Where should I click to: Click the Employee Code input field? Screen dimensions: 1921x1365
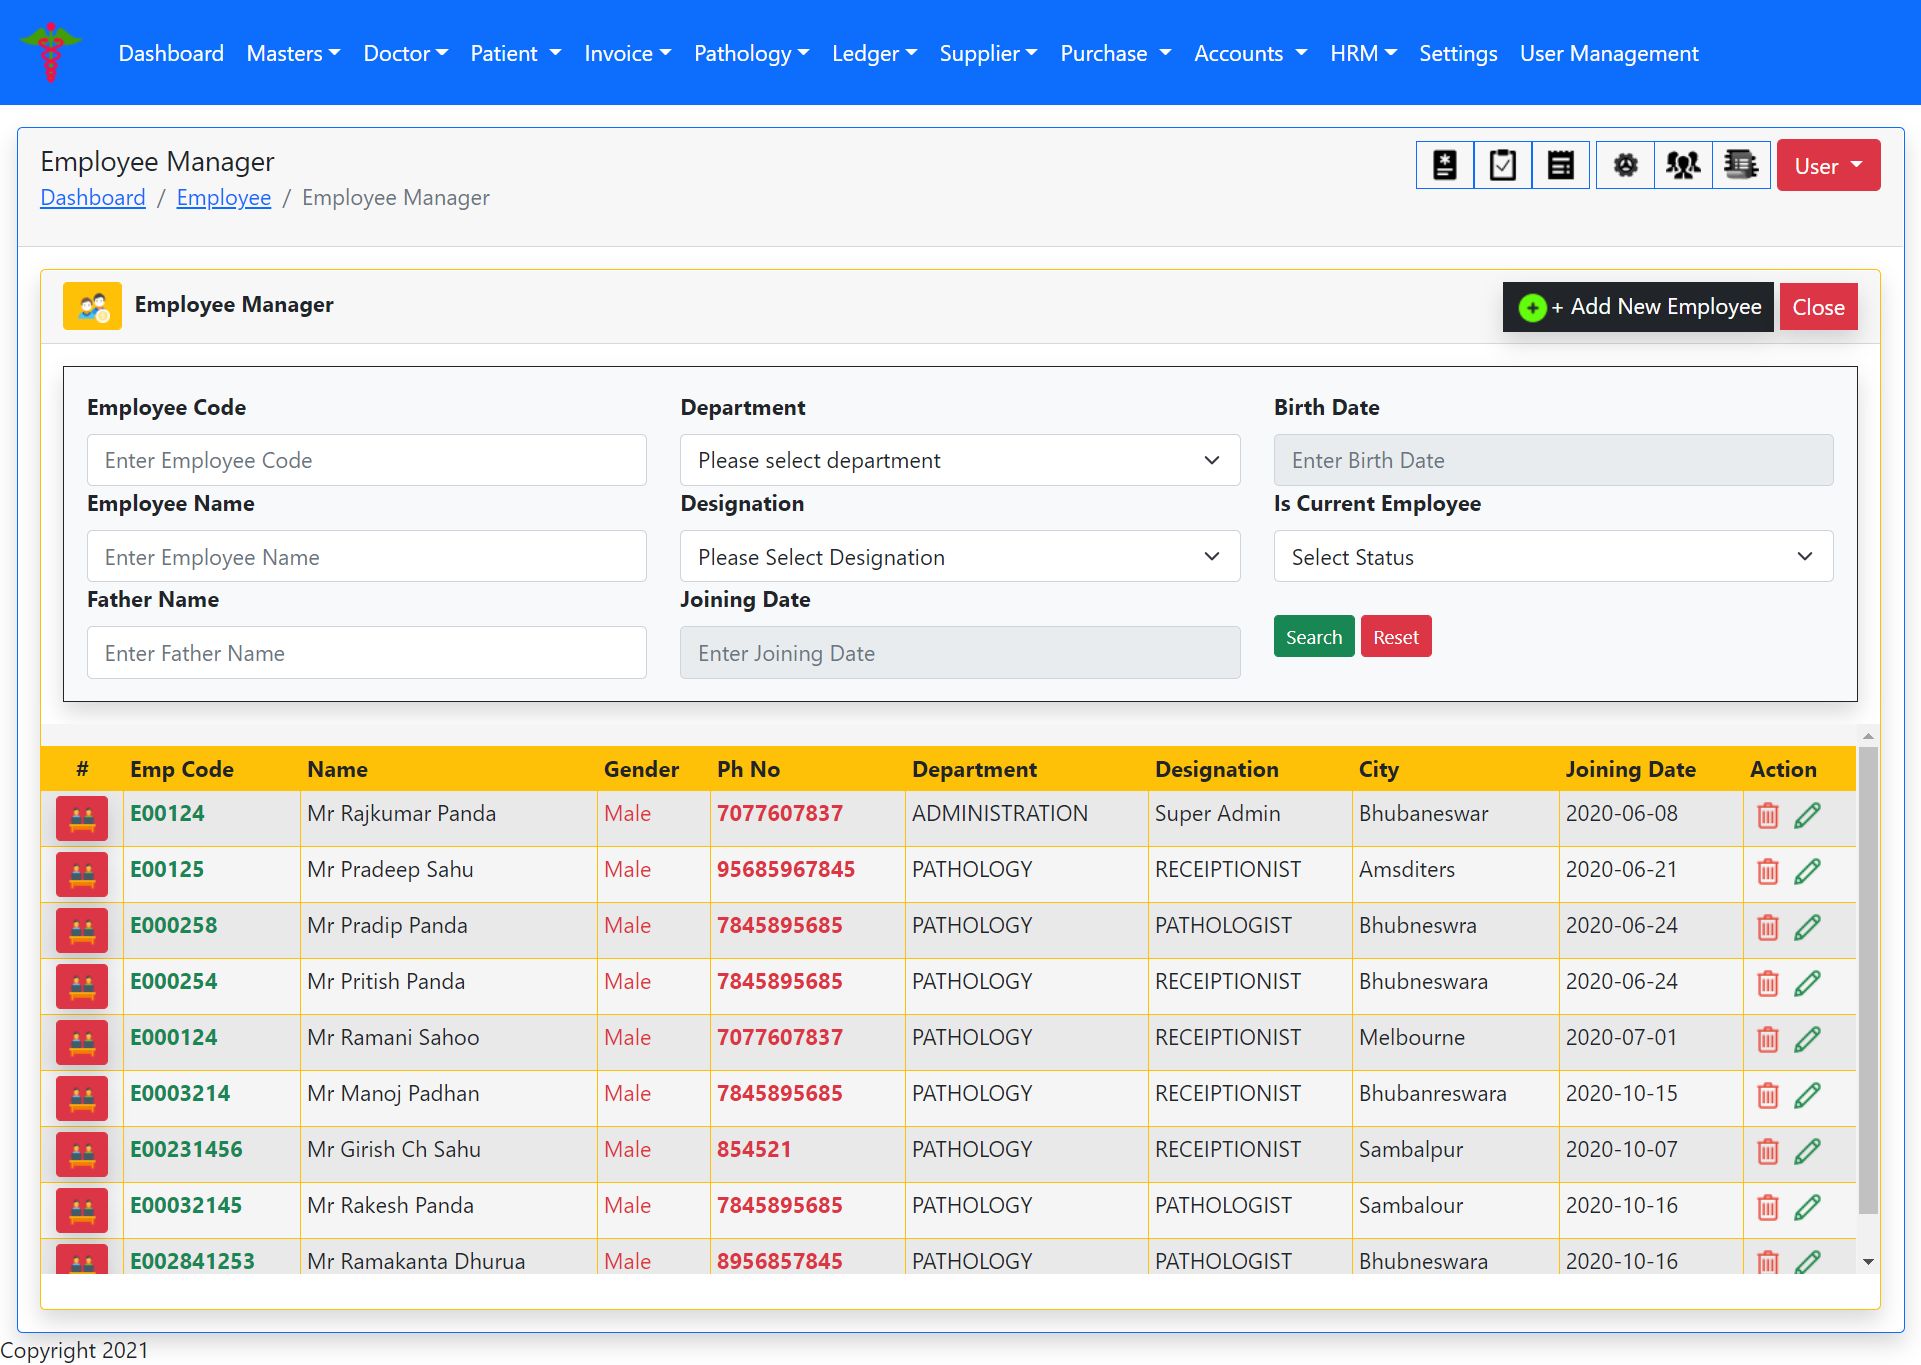(x=366, y=460)
